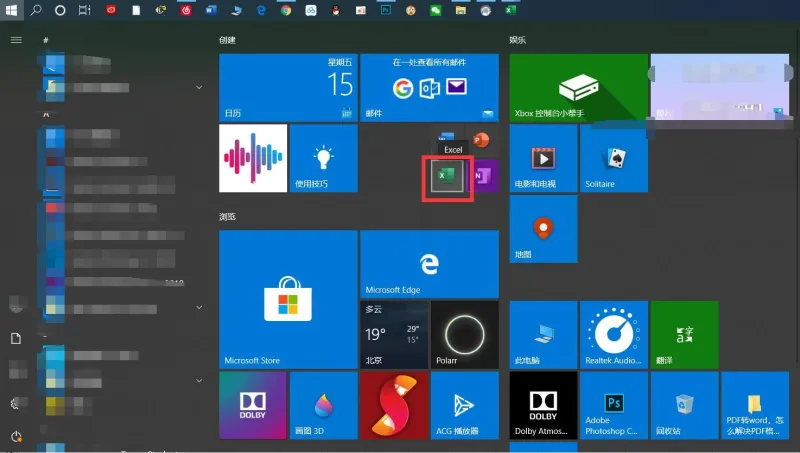Screen dimensions: 800x453
Task: Open the Excel tile in Start menu
Action: coord(447,176)
